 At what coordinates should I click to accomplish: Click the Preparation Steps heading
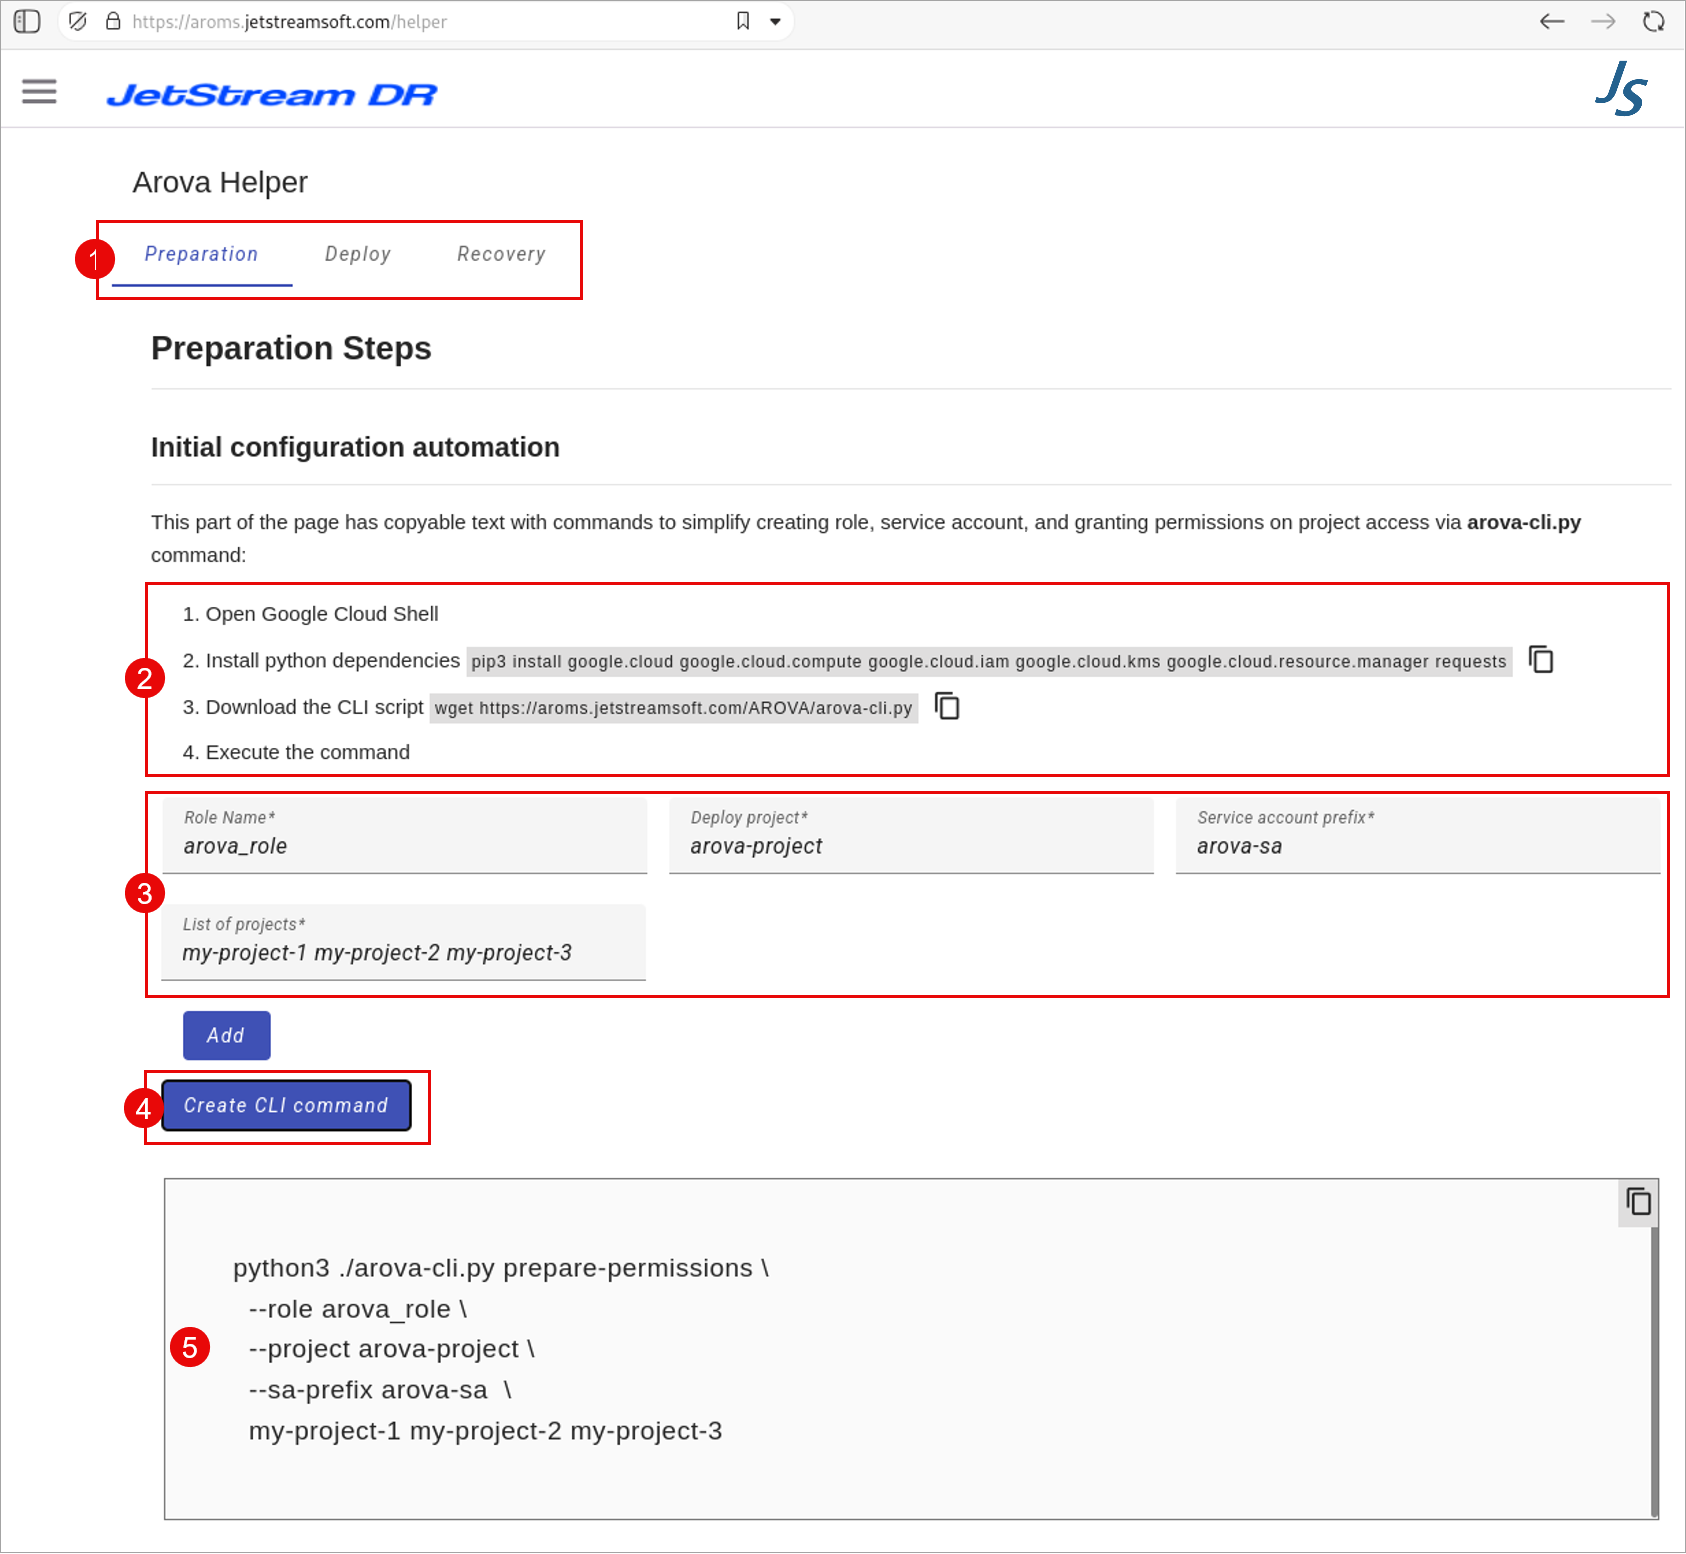[291, 348]
